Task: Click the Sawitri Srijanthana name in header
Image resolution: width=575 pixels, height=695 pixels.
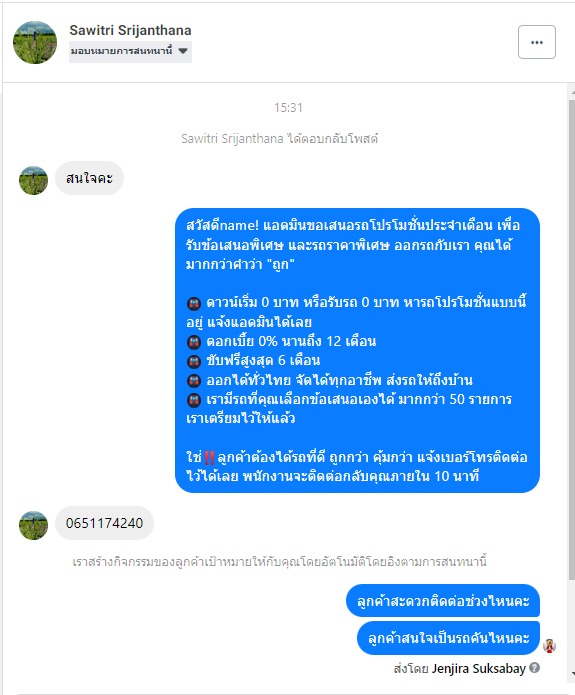Action: pos(130,30)
